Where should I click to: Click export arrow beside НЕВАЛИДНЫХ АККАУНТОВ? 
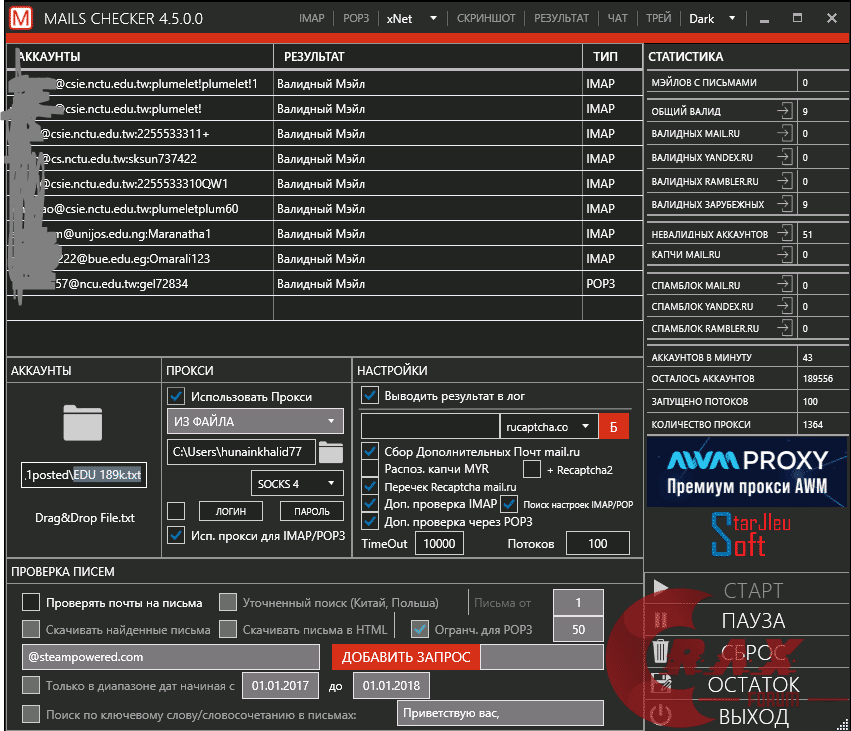[786, 233]
